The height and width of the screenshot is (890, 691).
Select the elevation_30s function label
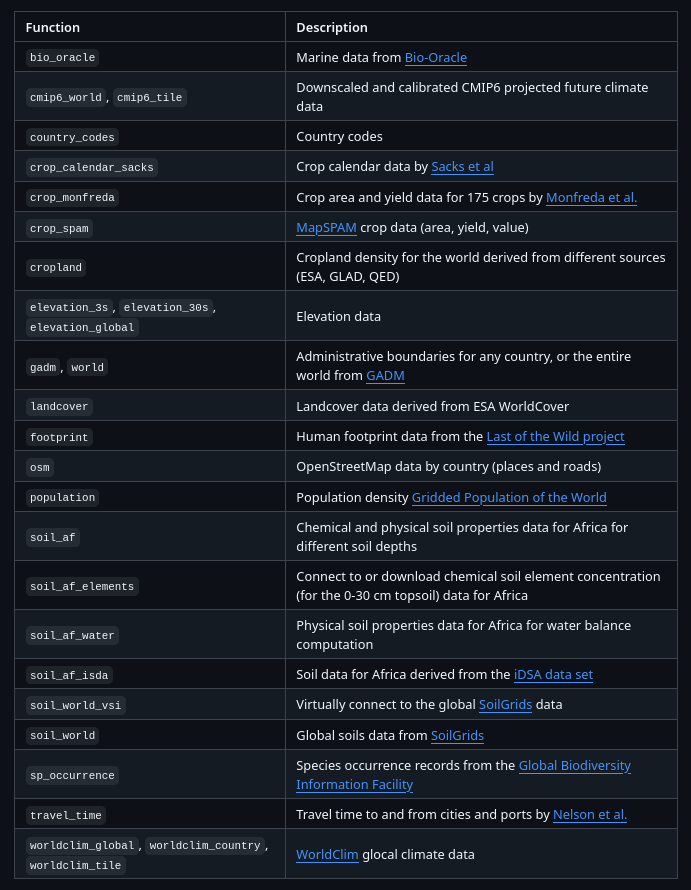[x=166, y=308]
